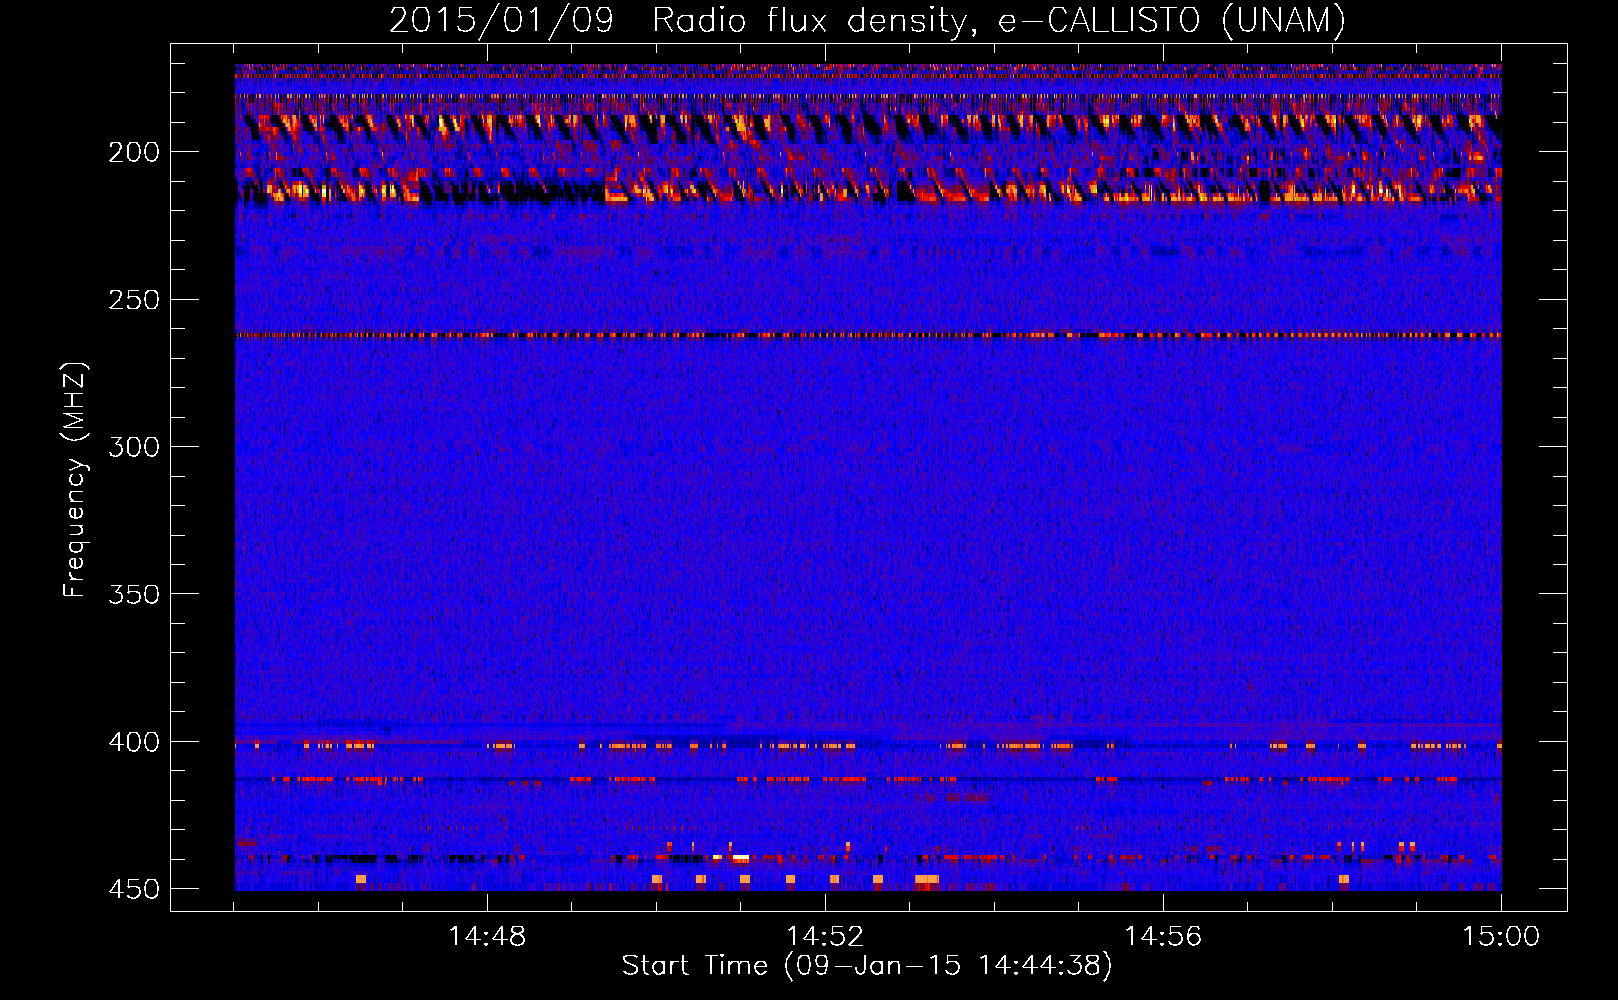1618x1000 pixels.
Task: Click the 'Start Time' x-axis label
Action: 866,966
